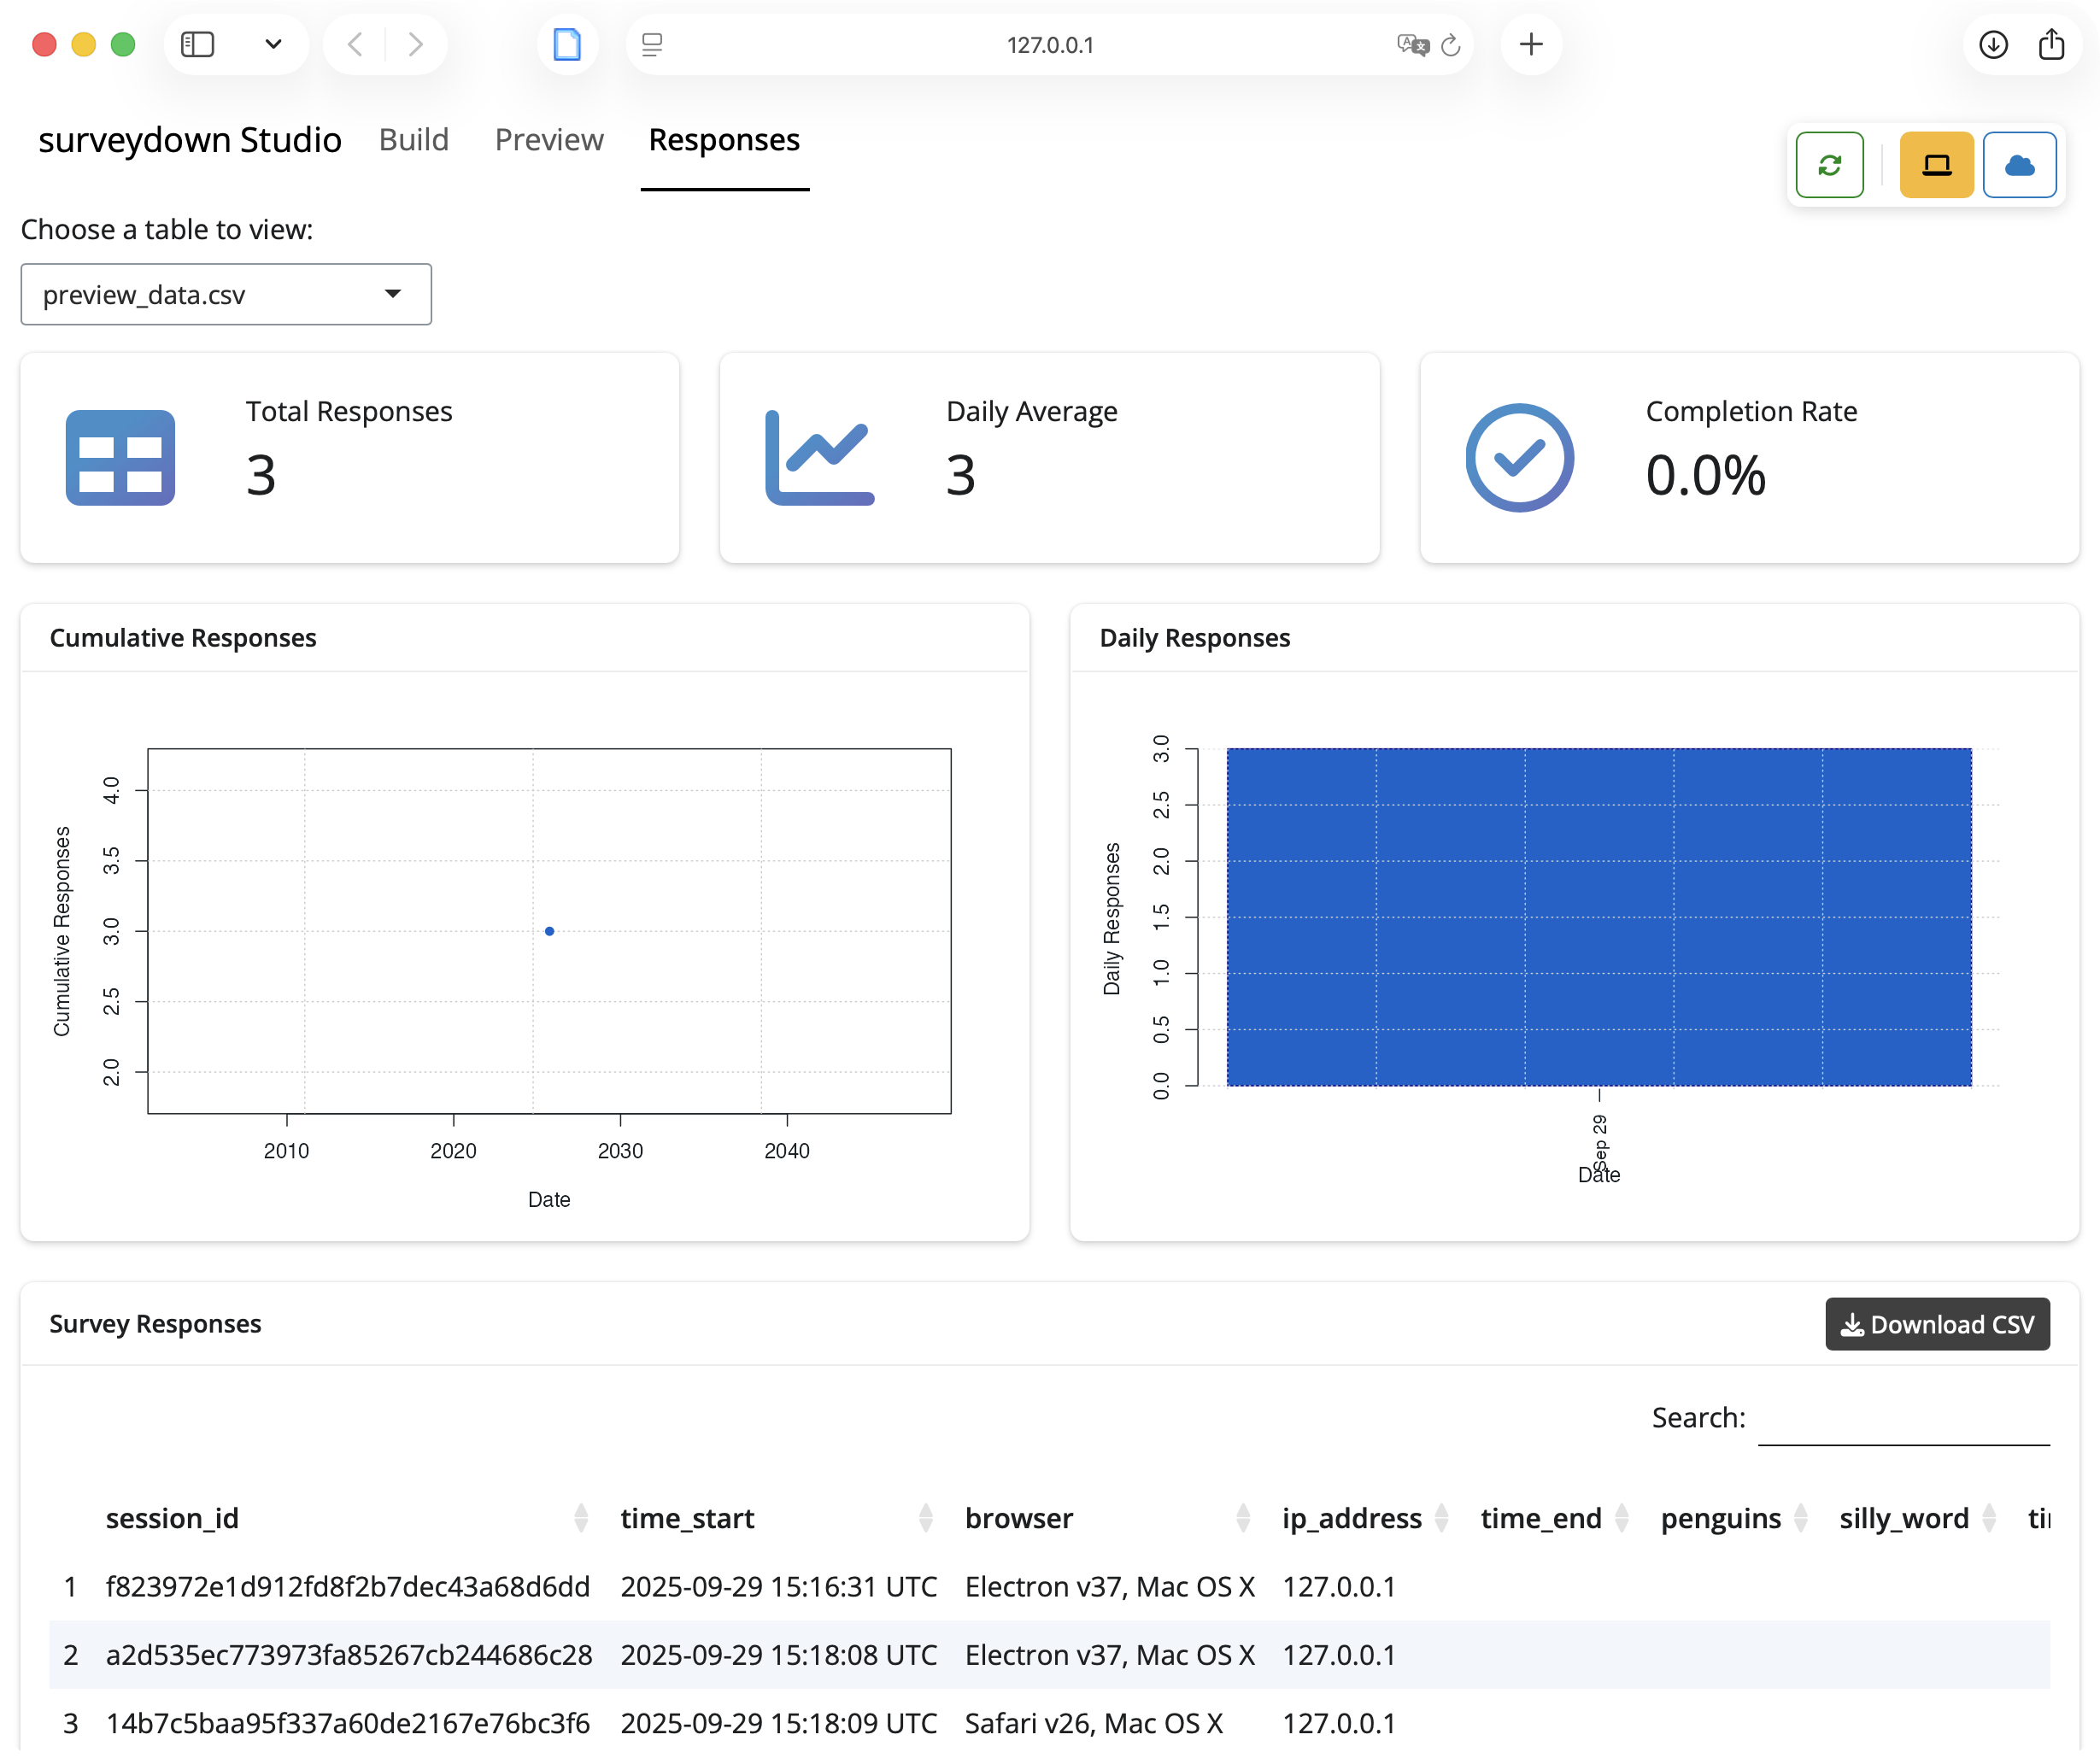Click the data point in Cumulative chart
Viewport: 2100px width, 1758px height.
[549, 931]
